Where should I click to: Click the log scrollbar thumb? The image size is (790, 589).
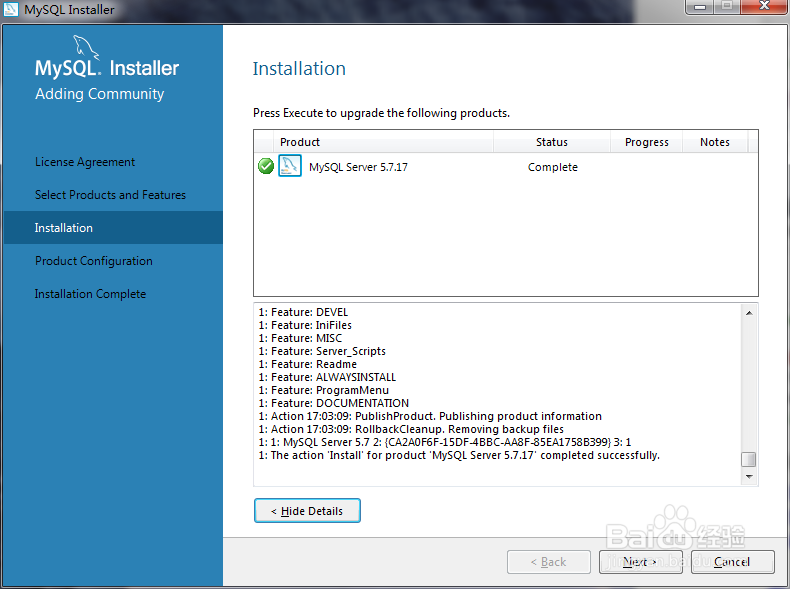click(x=749, y=460)
